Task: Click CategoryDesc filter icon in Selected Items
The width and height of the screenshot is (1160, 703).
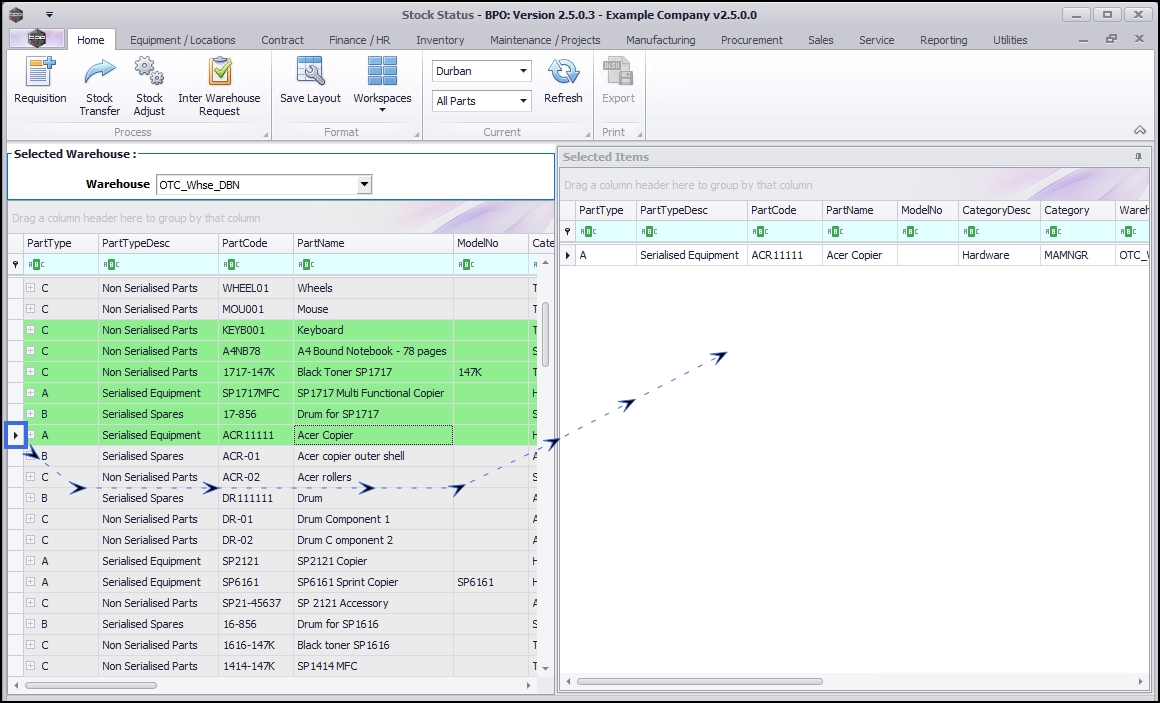Action: [x=971, y=232]
